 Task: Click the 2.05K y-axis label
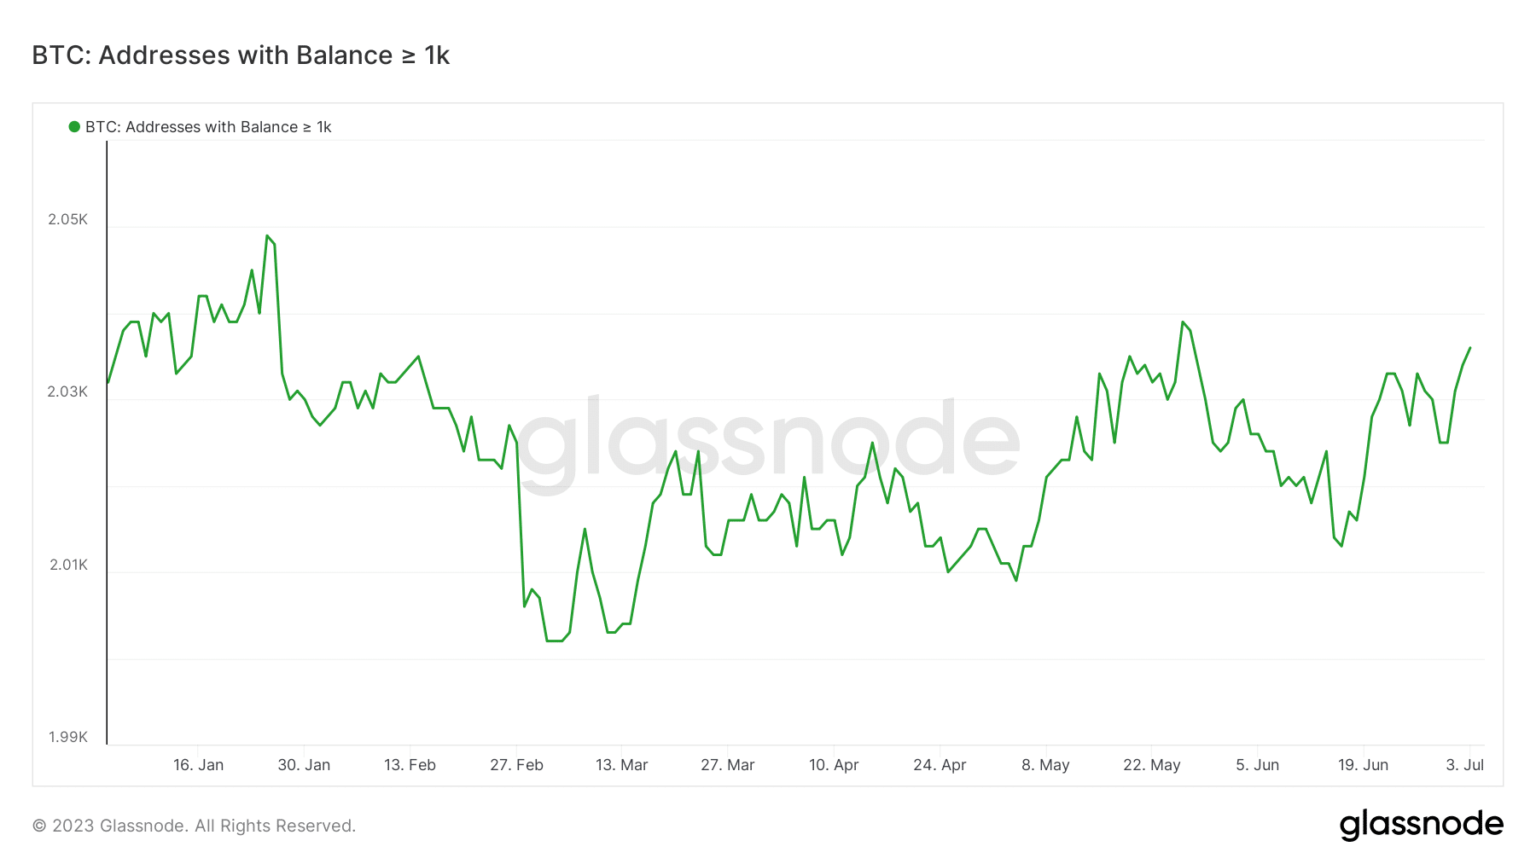(x=68, y=219)
